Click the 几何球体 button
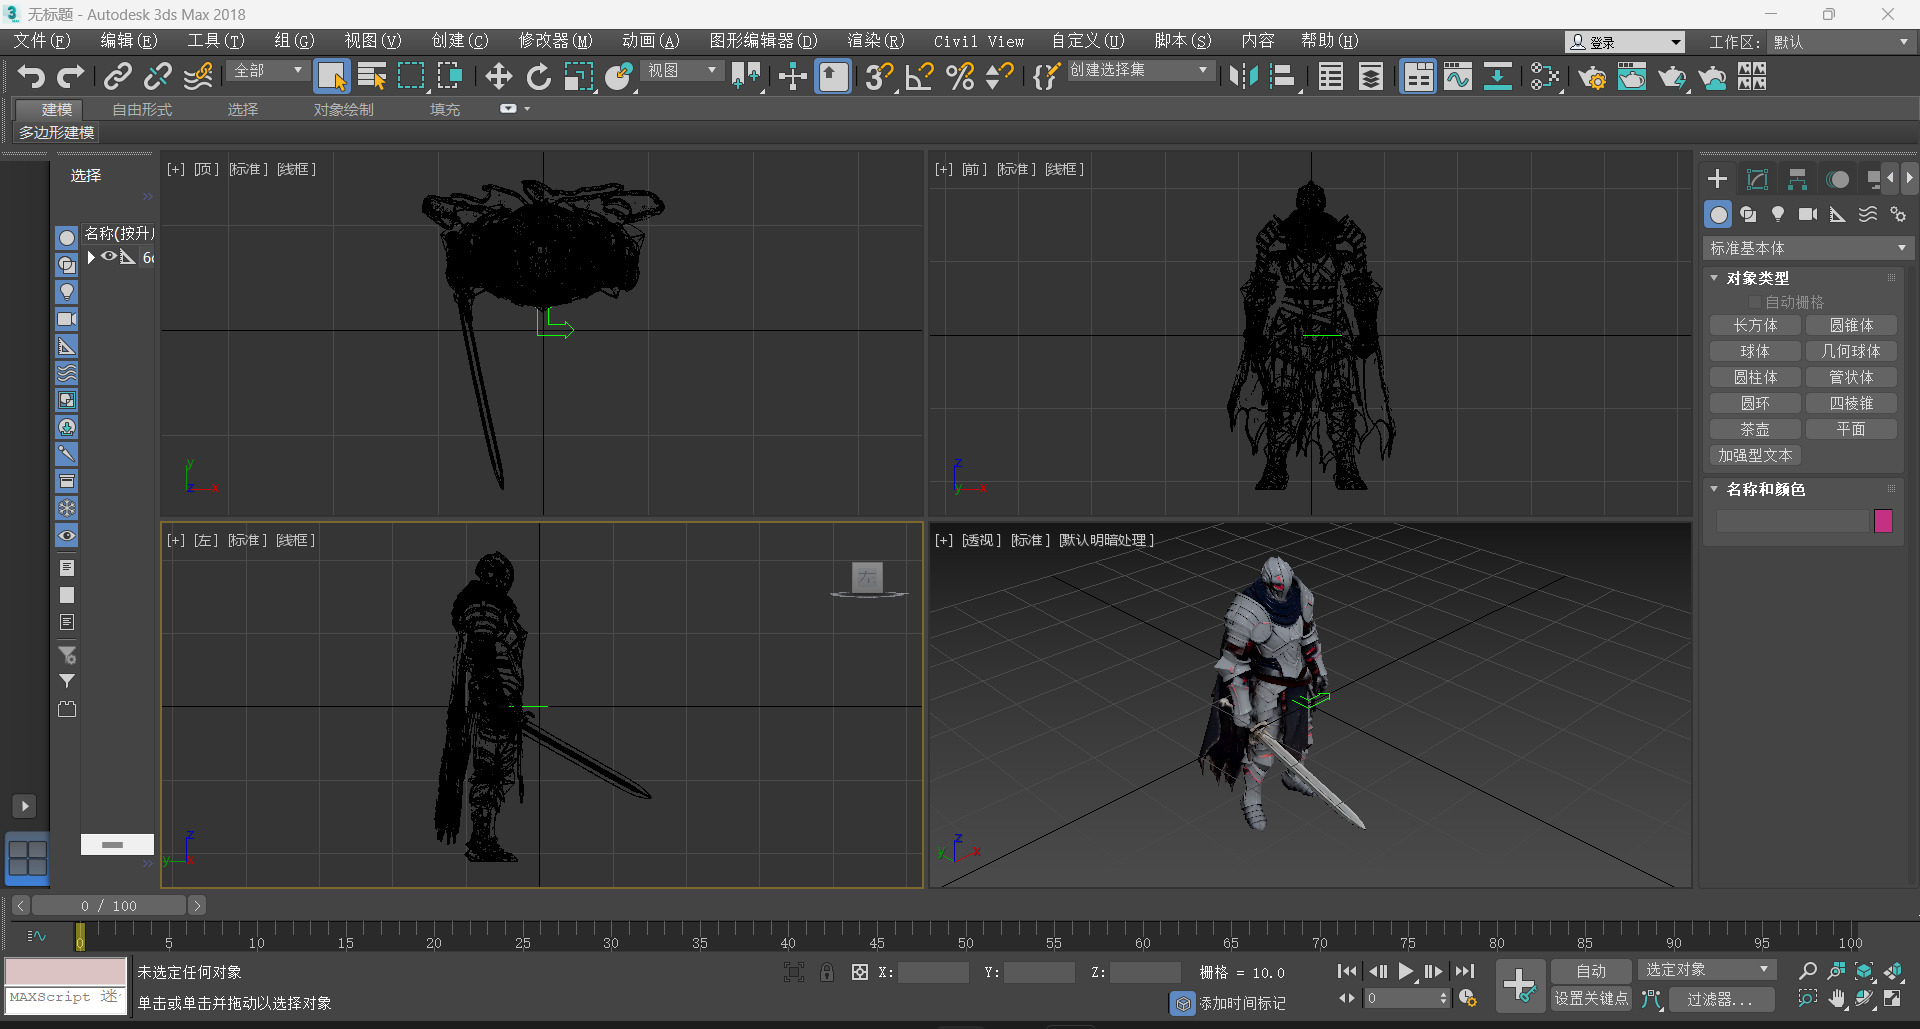This screenshot has height=1029, width=1920. pyautogui.click(x=1851, y=351)
